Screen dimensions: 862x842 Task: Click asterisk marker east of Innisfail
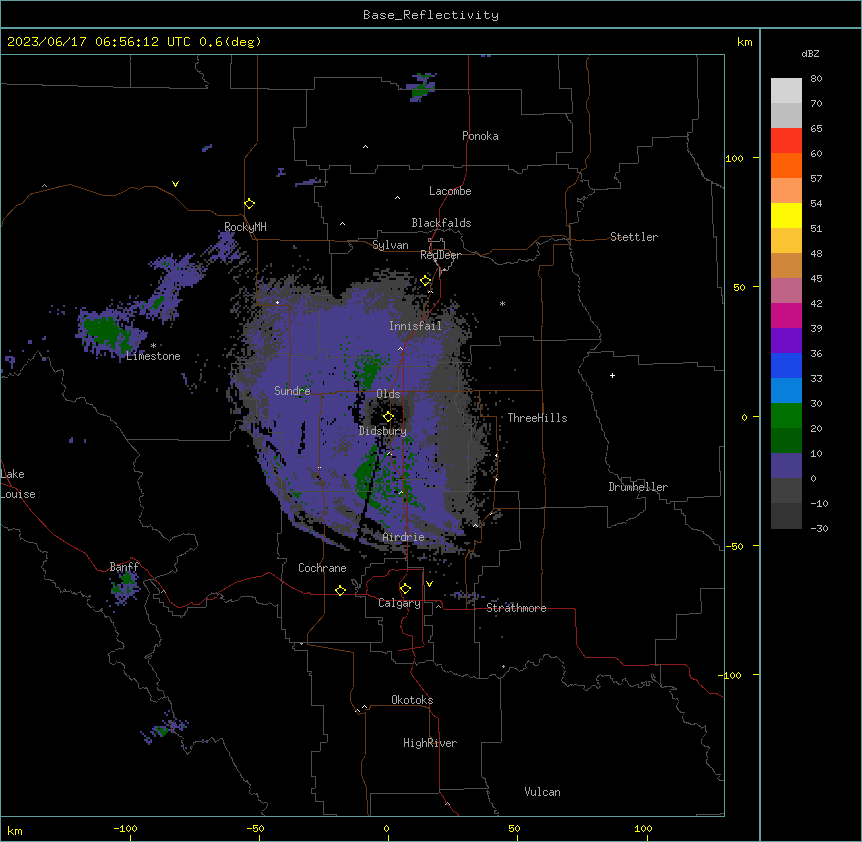[x=502, y=303]
